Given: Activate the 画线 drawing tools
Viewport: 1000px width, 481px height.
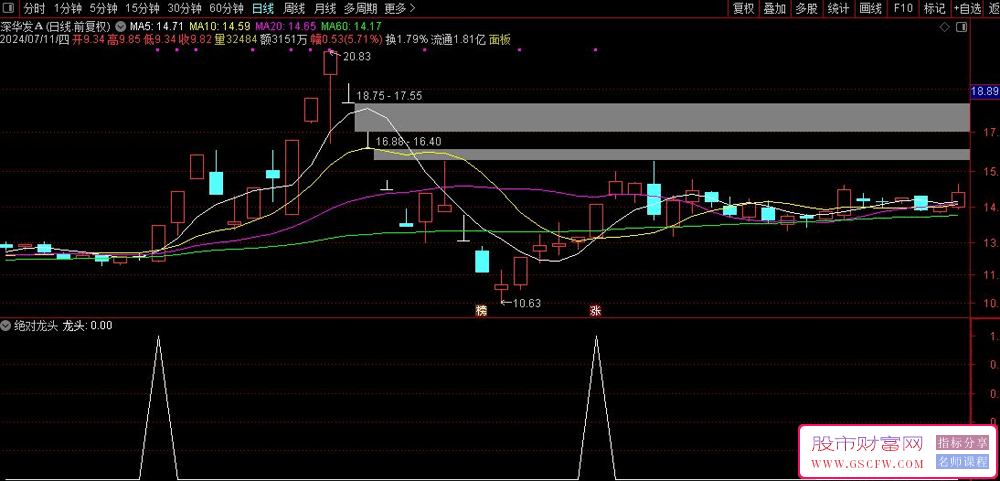Looking at the screenshot, I should (870, 8).
